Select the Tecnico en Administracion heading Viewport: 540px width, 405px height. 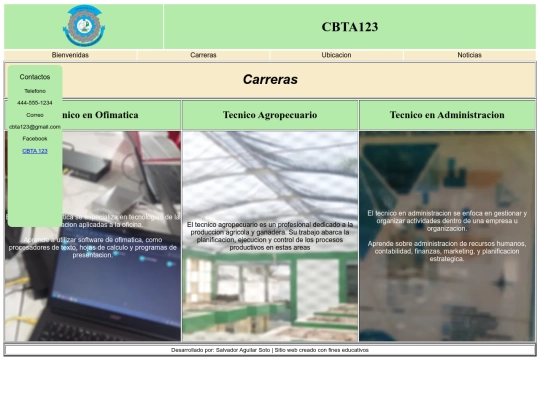click(x=447, y=115)
